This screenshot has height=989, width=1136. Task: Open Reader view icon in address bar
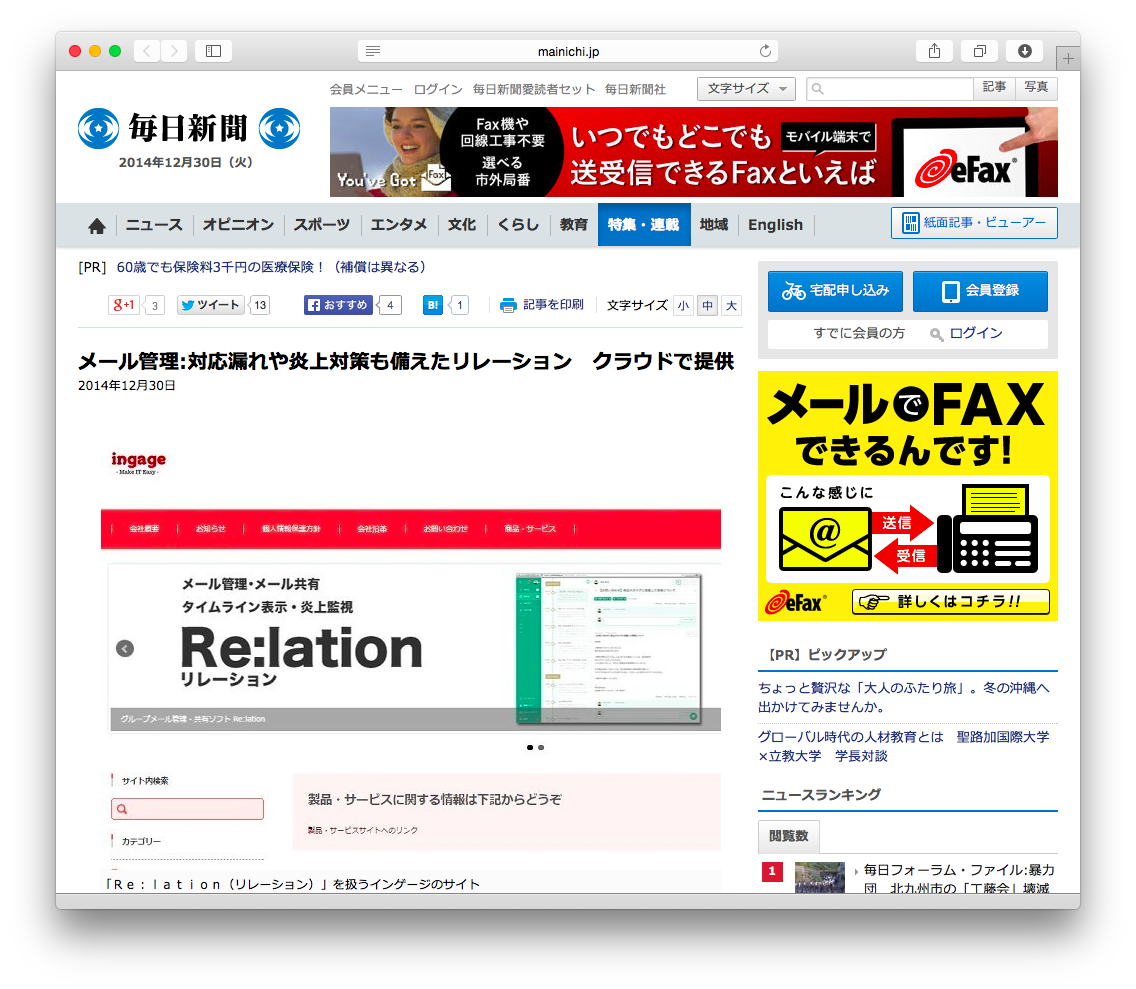pyautogui.click(x=373, y=51)
